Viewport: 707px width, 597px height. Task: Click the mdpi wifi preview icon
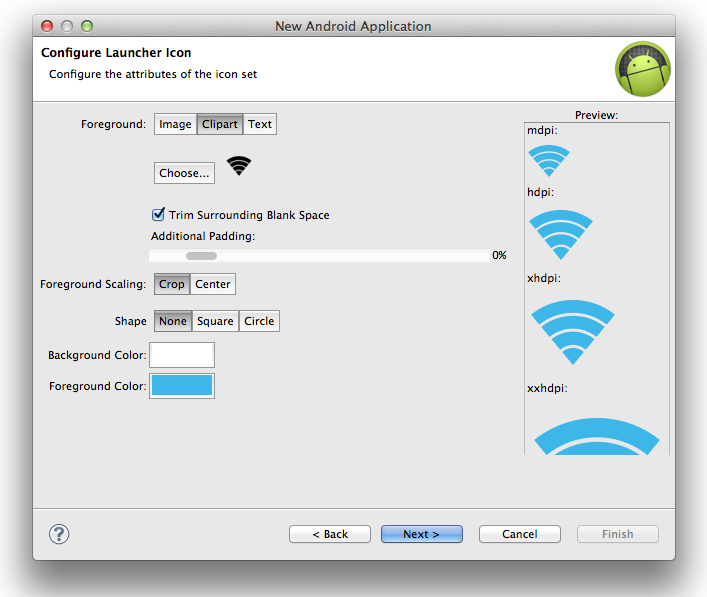pos(549,161)
